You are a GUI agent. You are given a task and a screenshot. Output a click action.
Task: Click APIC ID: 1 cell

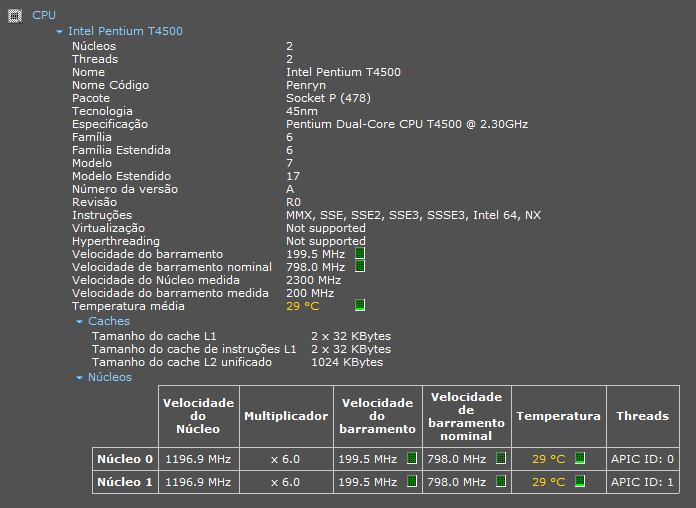642,482
